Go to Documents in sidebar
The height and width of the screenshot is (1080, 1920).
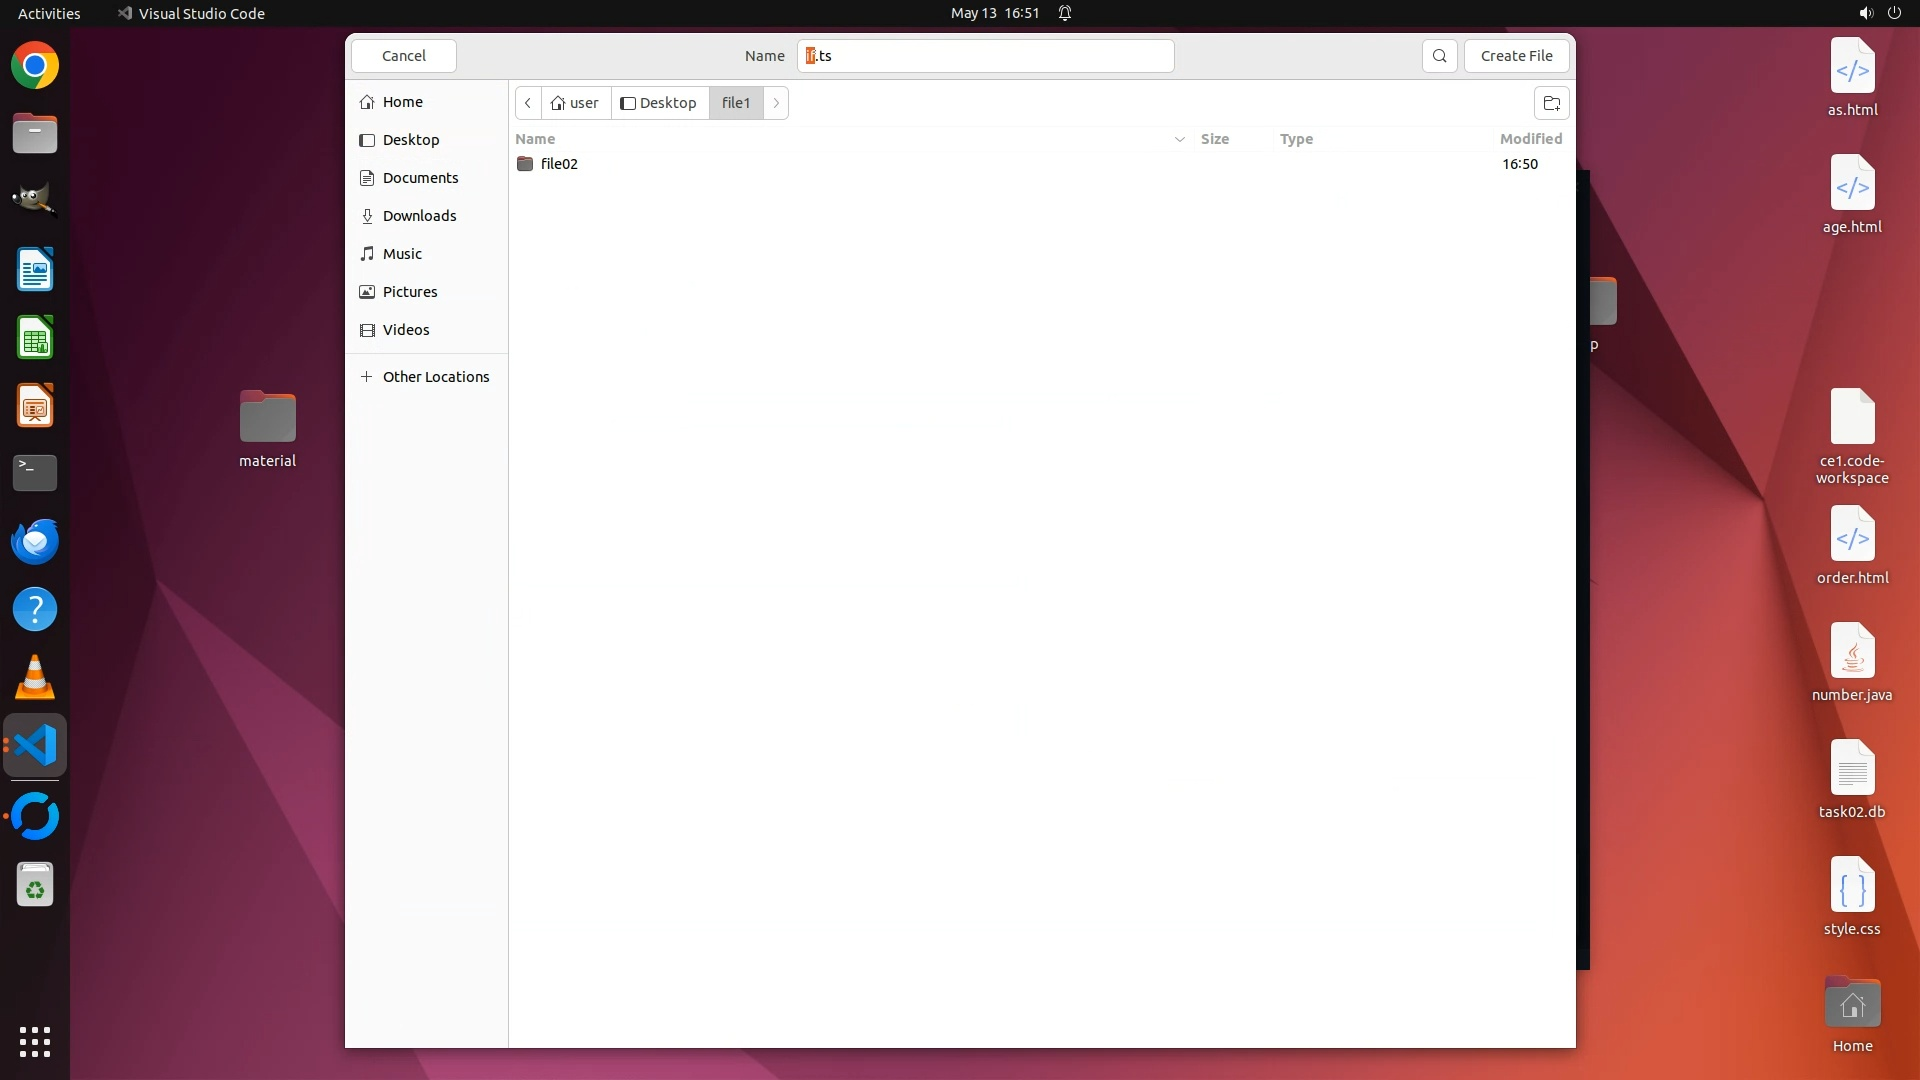coord(420,178)
